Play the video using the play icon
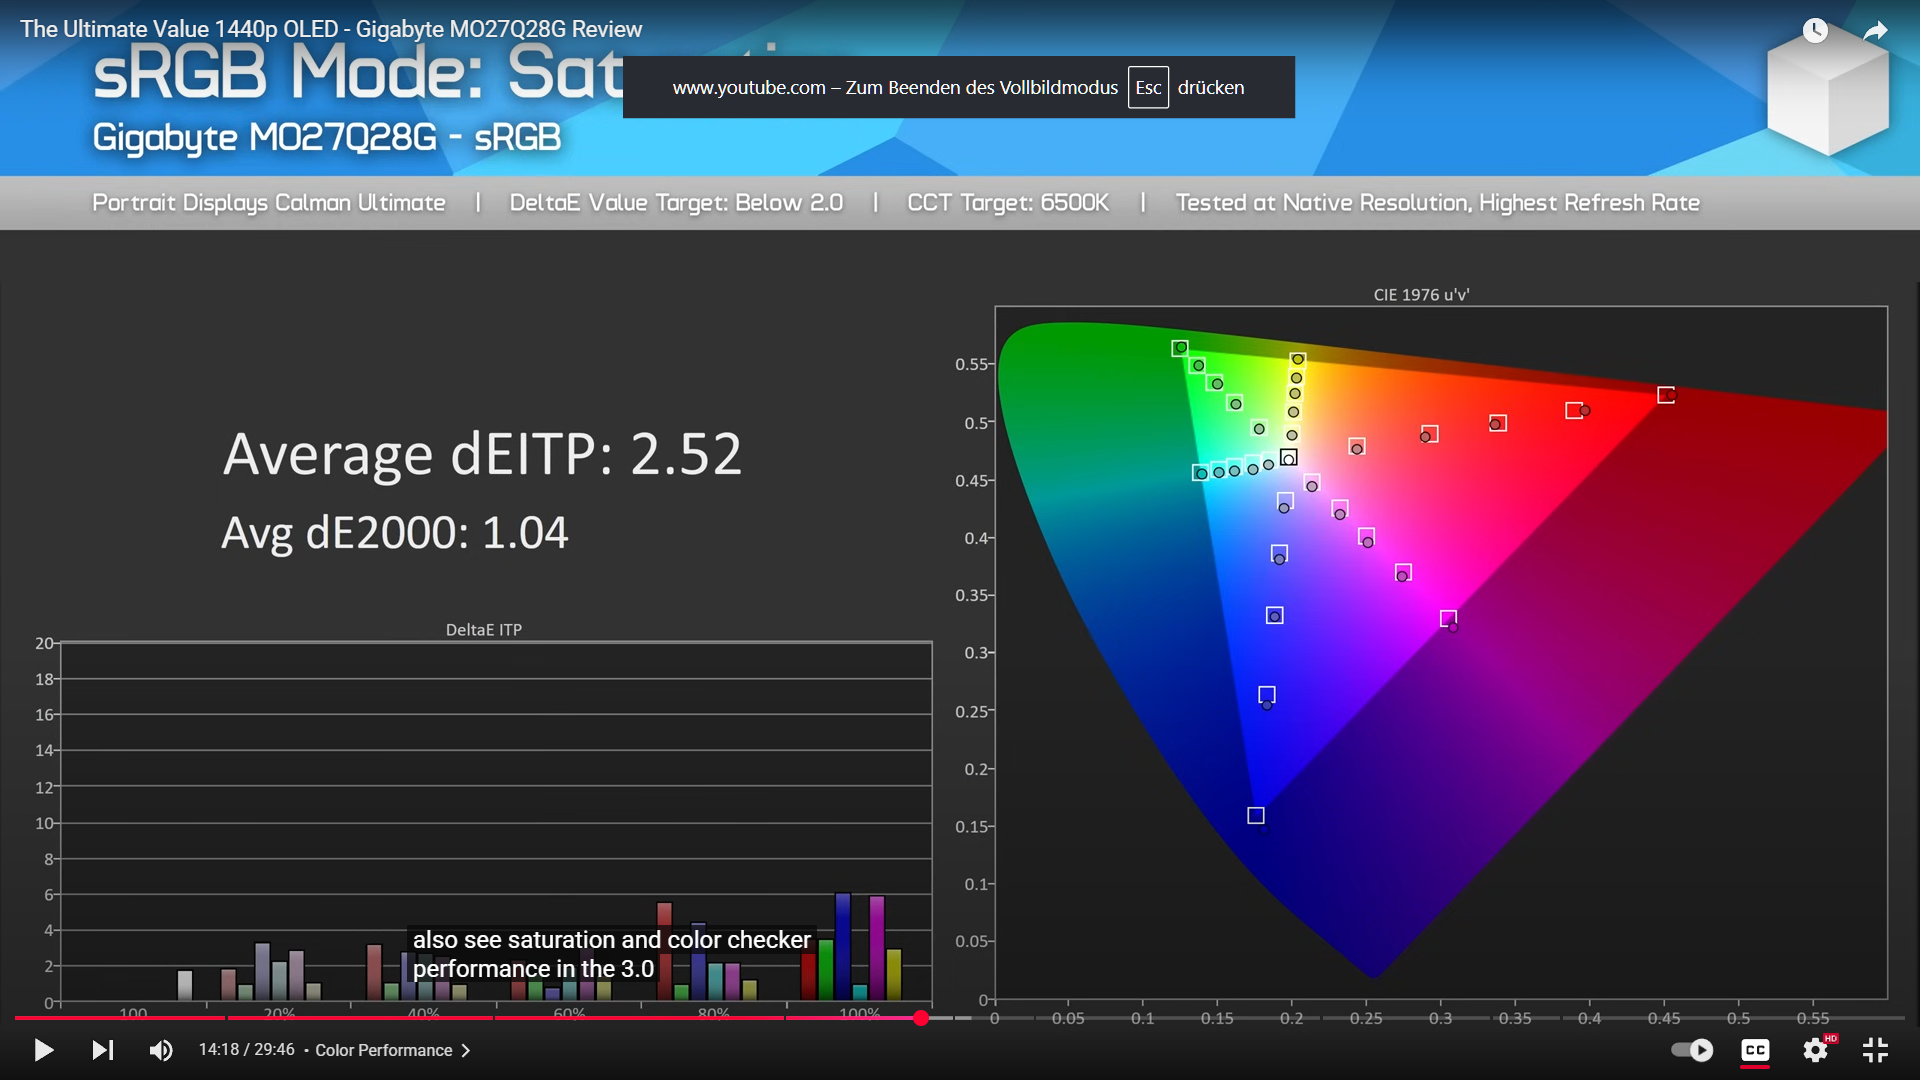This screenshot has width=1920, height=1080. click(x=43, y=1050)
